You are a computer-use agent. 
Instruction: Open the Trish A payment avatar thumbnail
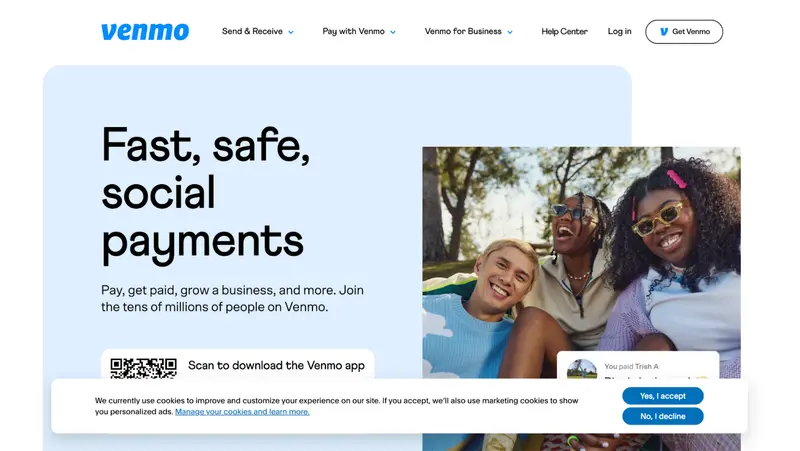582,369
